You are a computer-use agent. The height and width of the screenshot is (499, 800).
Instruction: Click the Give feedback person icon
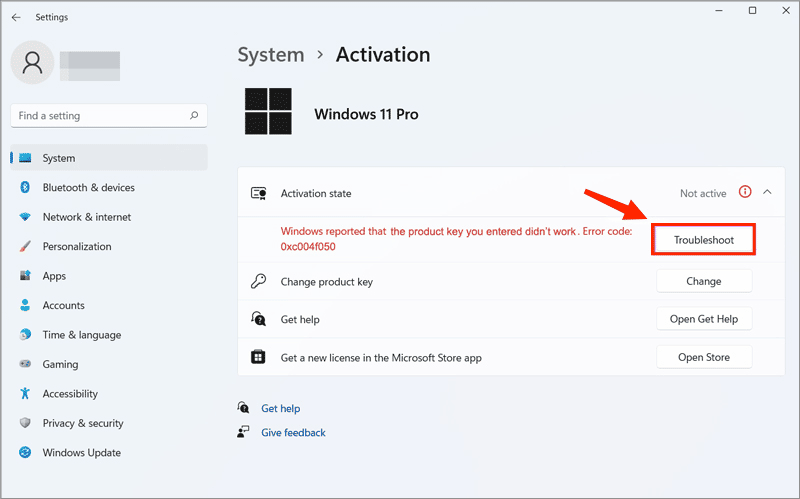click(x=243, y=432)
